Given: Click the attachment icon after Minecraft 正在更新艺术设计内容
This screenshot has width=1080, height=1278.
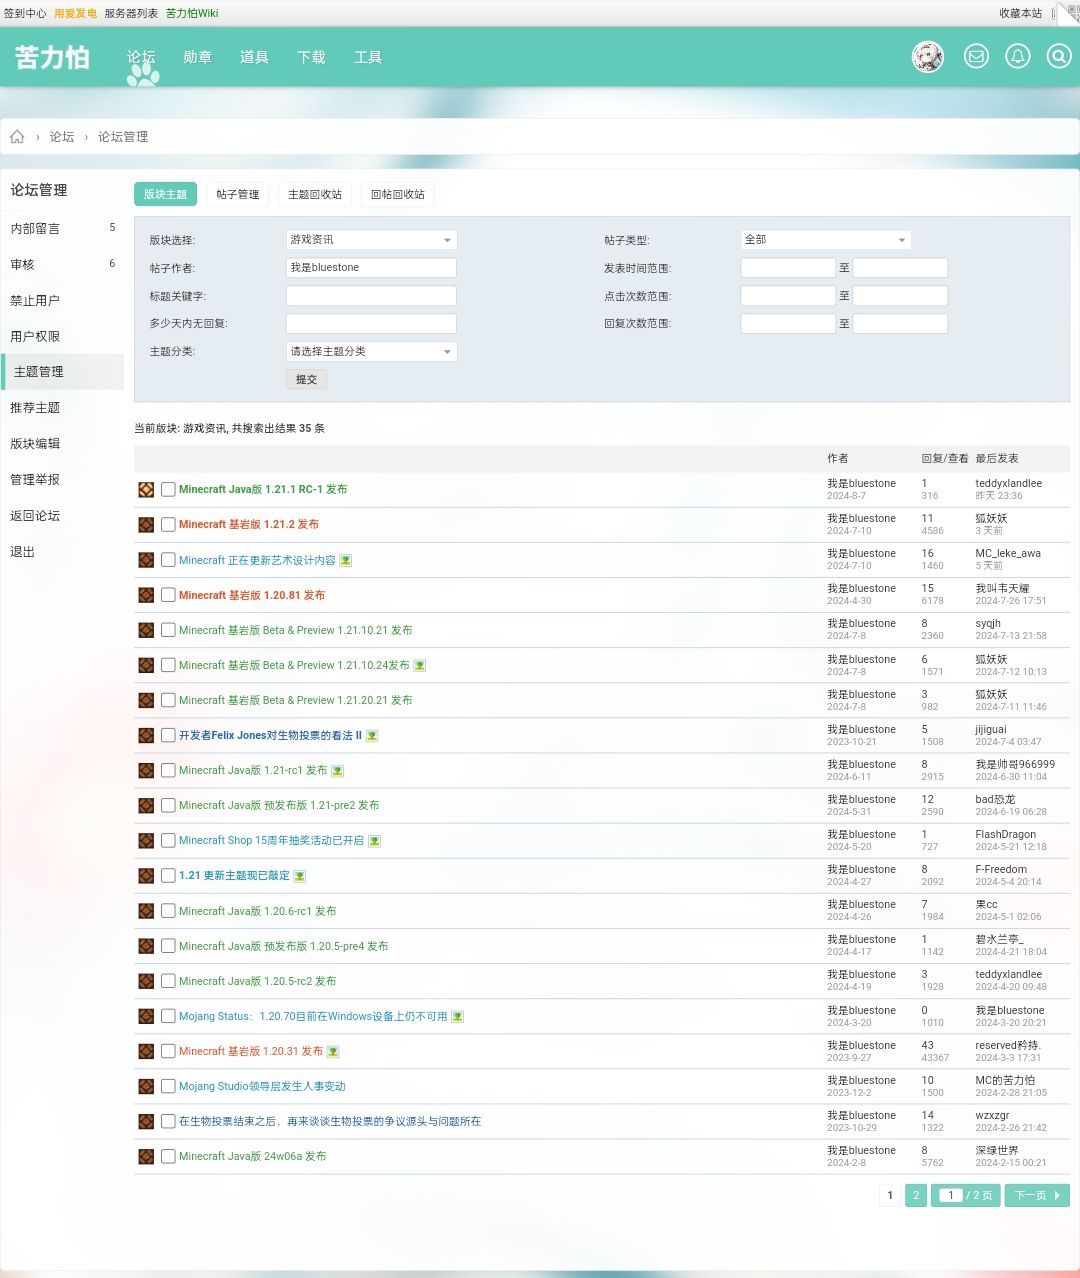Looking at the screenshot, I should click(345, 561).
